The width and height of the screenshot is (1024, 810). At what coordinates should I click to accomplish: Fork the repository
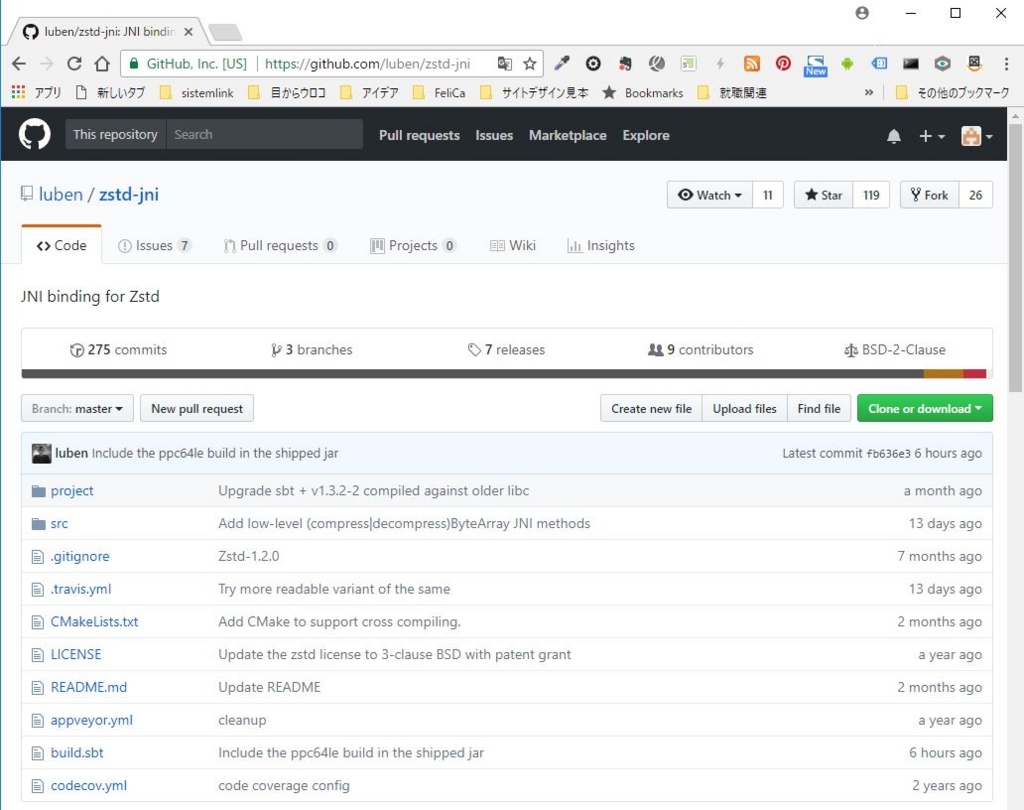(929, 195)
